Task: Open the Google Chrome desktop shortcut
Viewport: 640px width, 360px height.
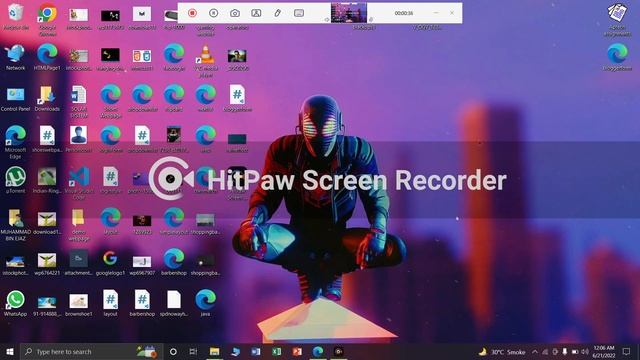Action: click(47, 19)
